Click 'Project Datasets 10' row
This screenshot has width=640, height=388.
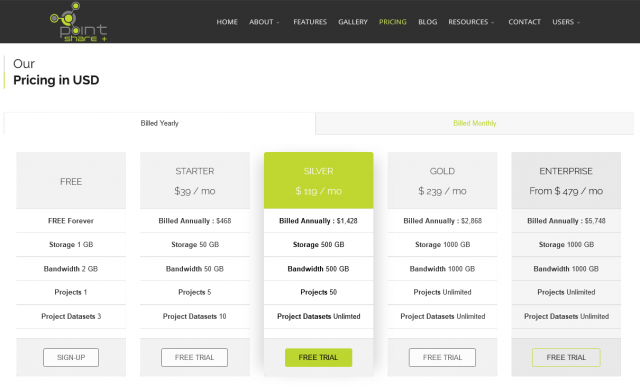click(195, 316)
